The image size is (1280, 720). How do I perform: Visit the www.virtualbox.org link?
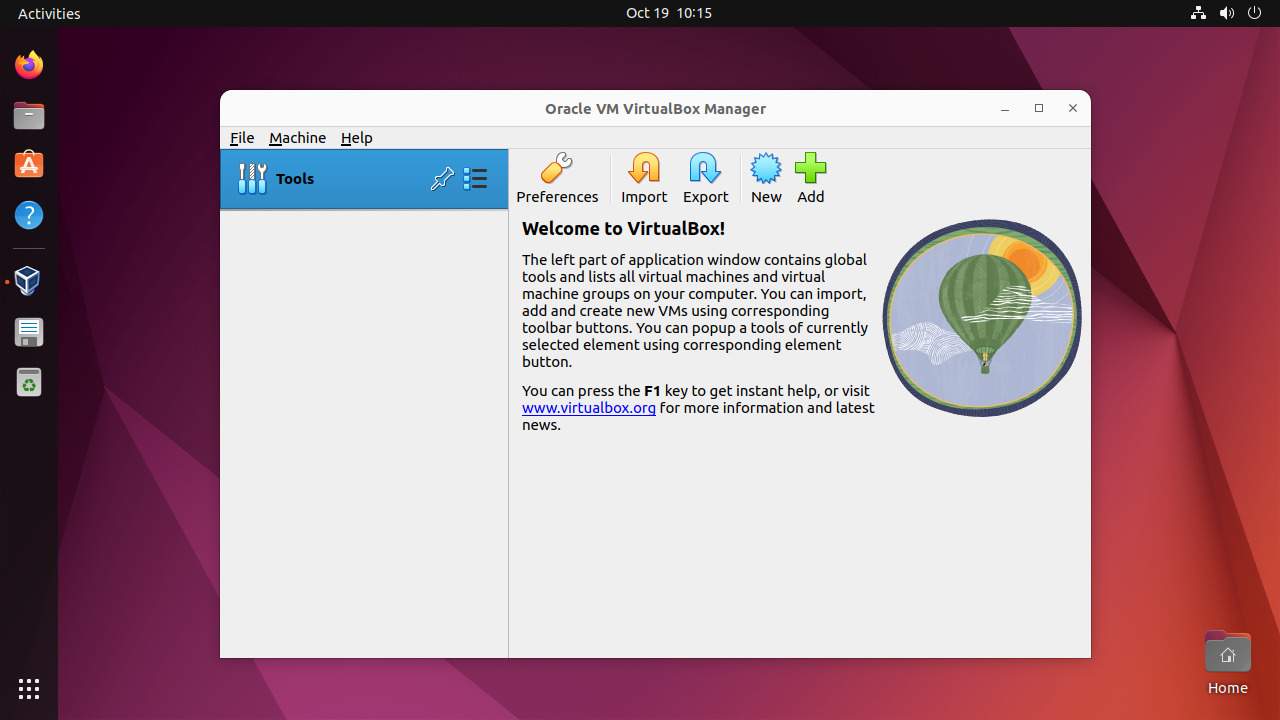click(589, 407)
